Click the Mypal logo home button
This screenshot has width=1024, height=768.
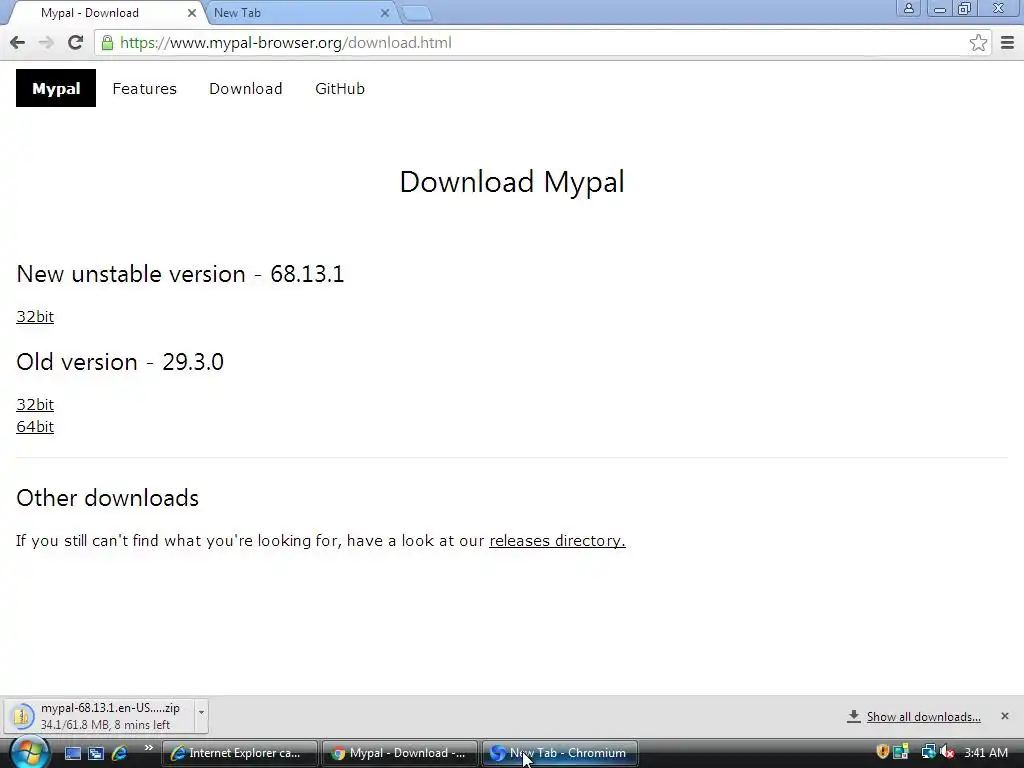point(56,88)
